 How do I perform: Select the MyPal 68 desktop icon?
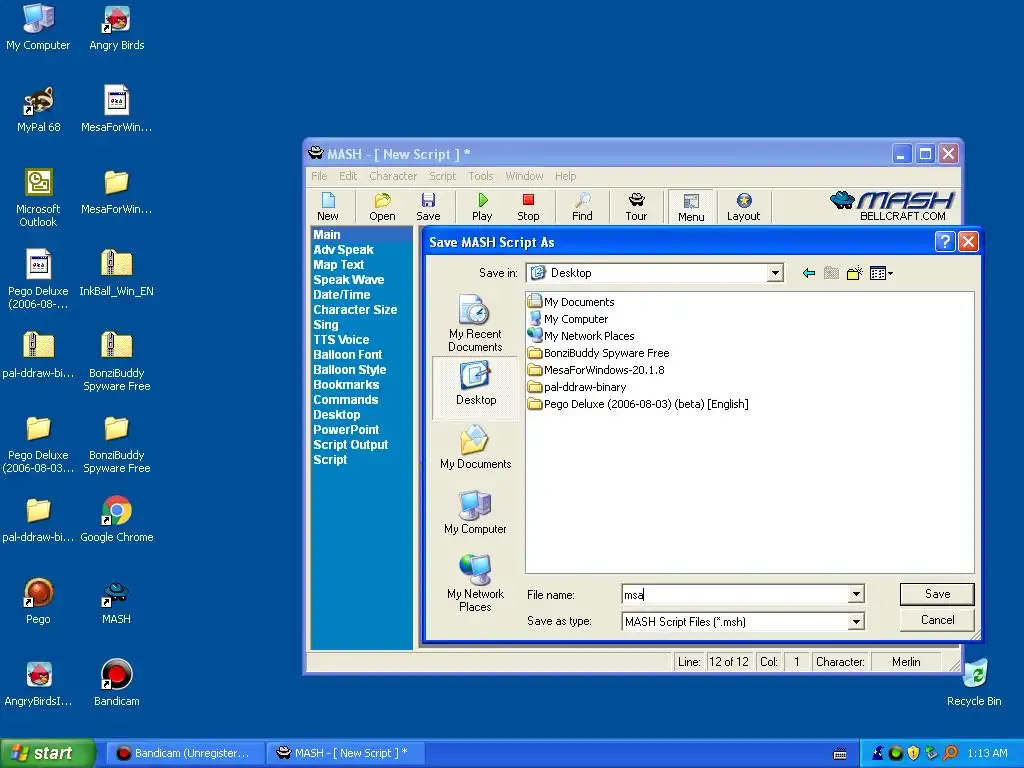(39, 109)
